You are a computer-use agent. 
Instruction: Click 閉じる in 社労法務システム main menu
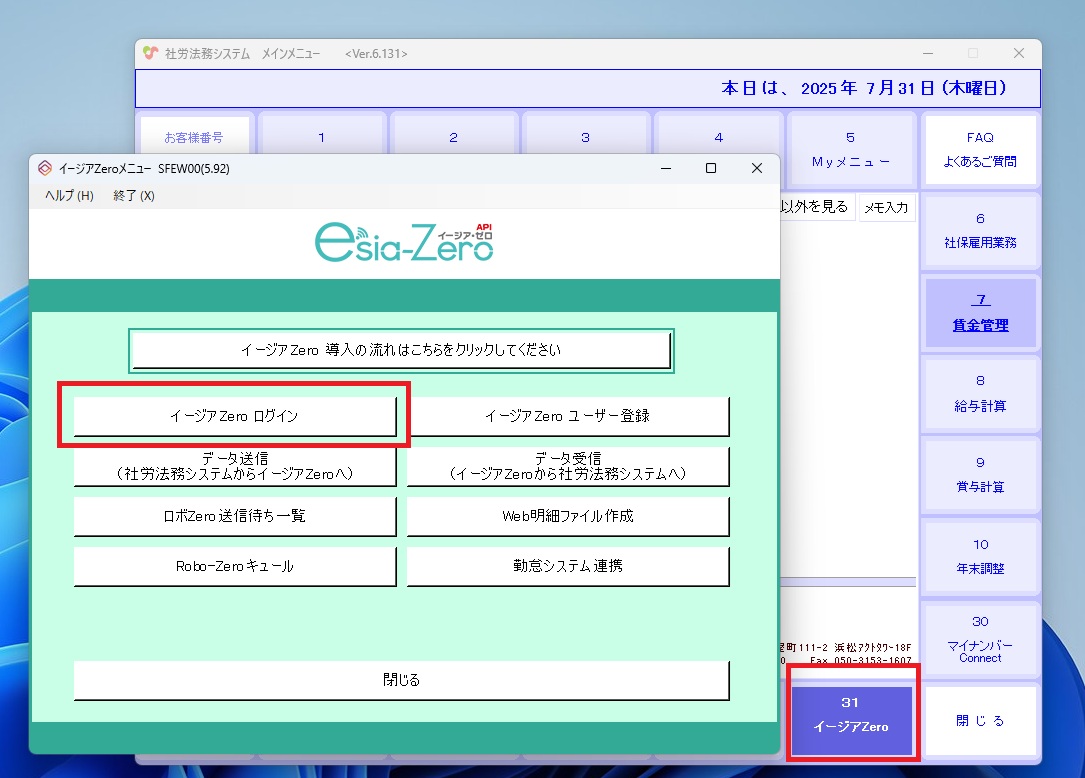pos(981,721)
